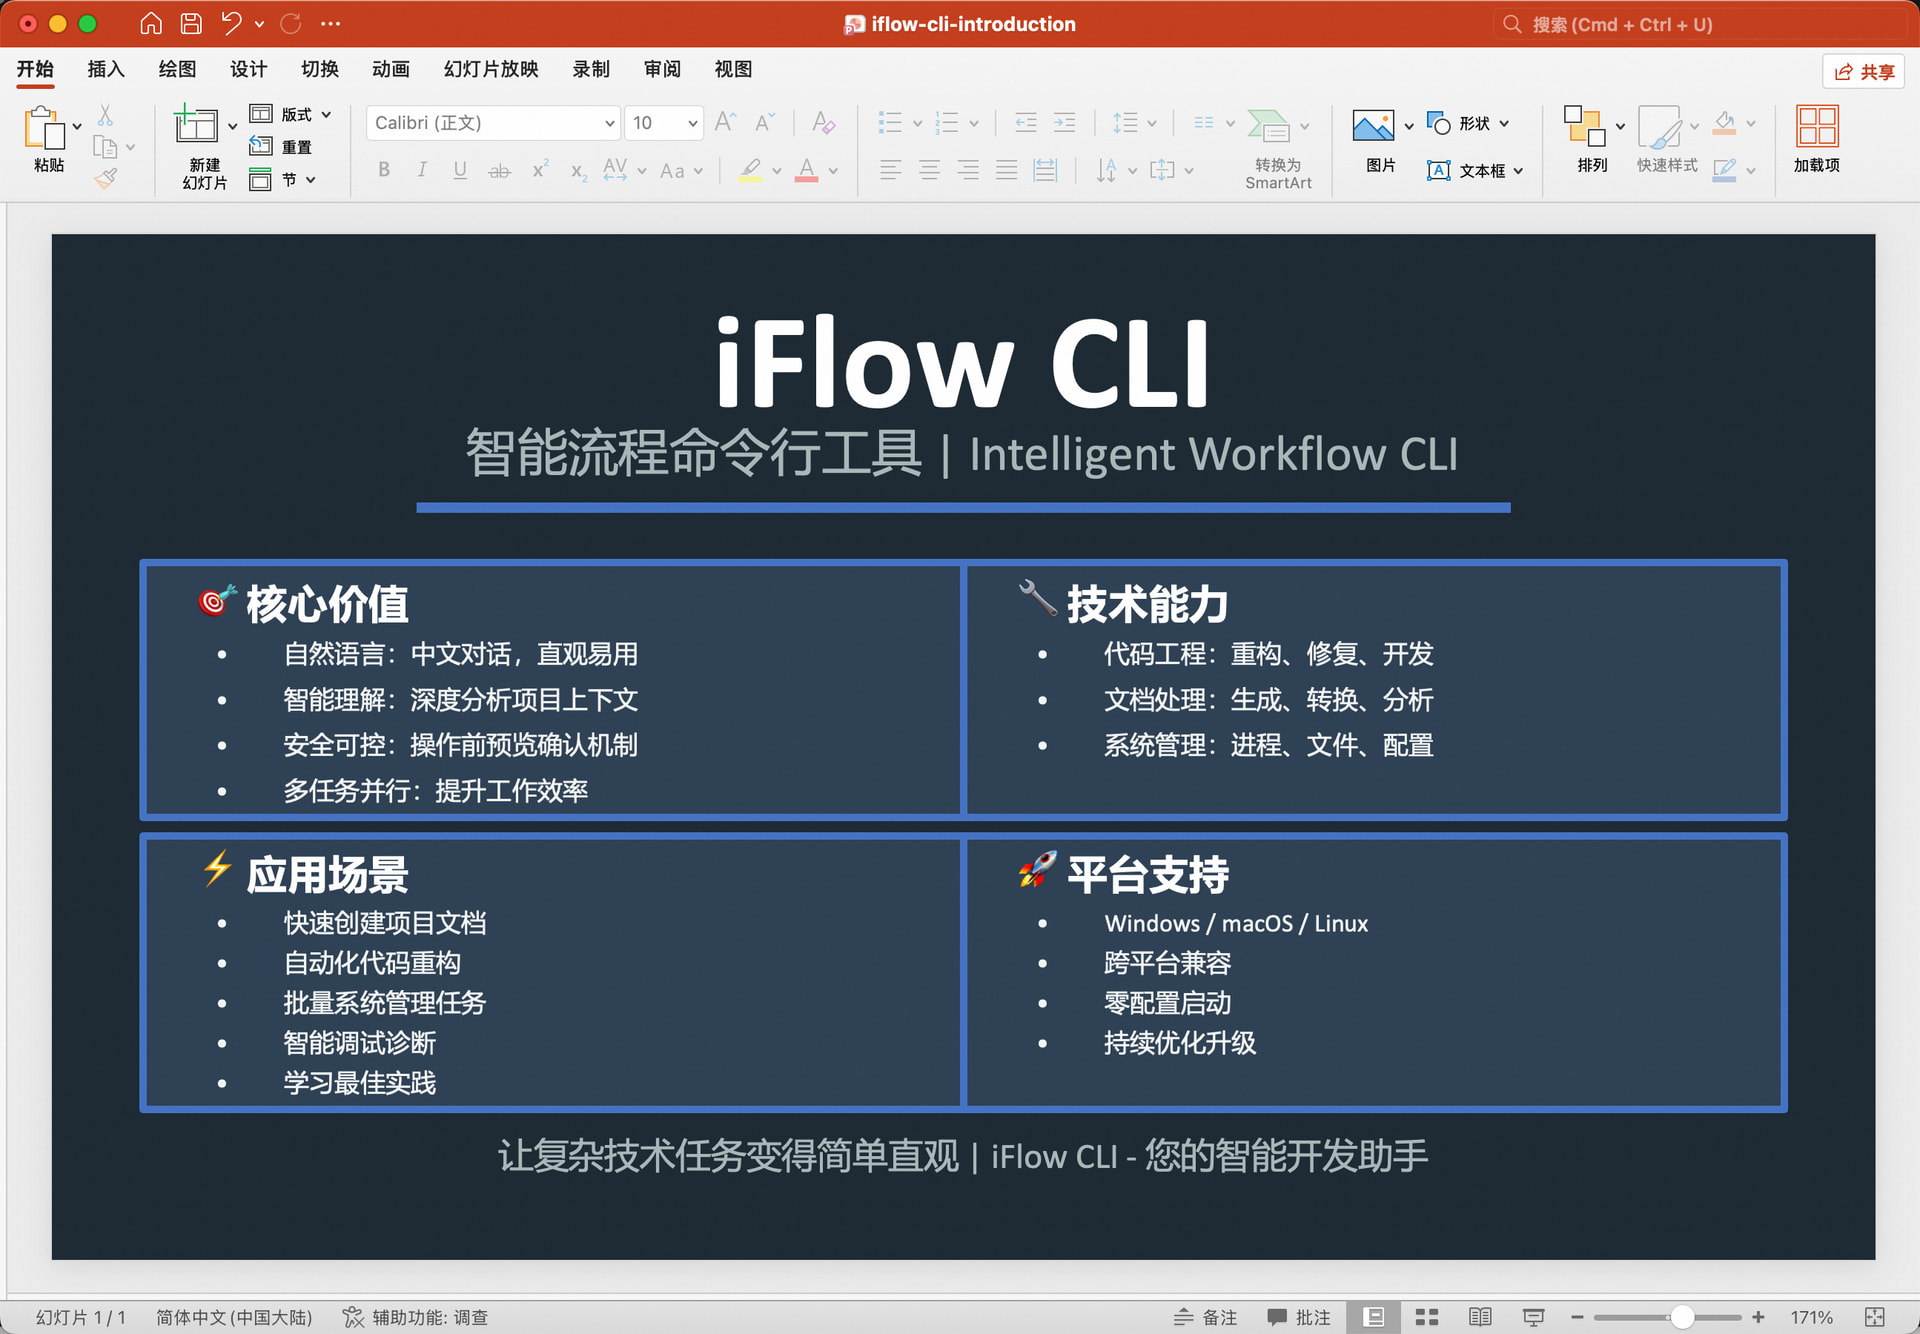
Task: Click the 共享 share button
Action: 1864,72
